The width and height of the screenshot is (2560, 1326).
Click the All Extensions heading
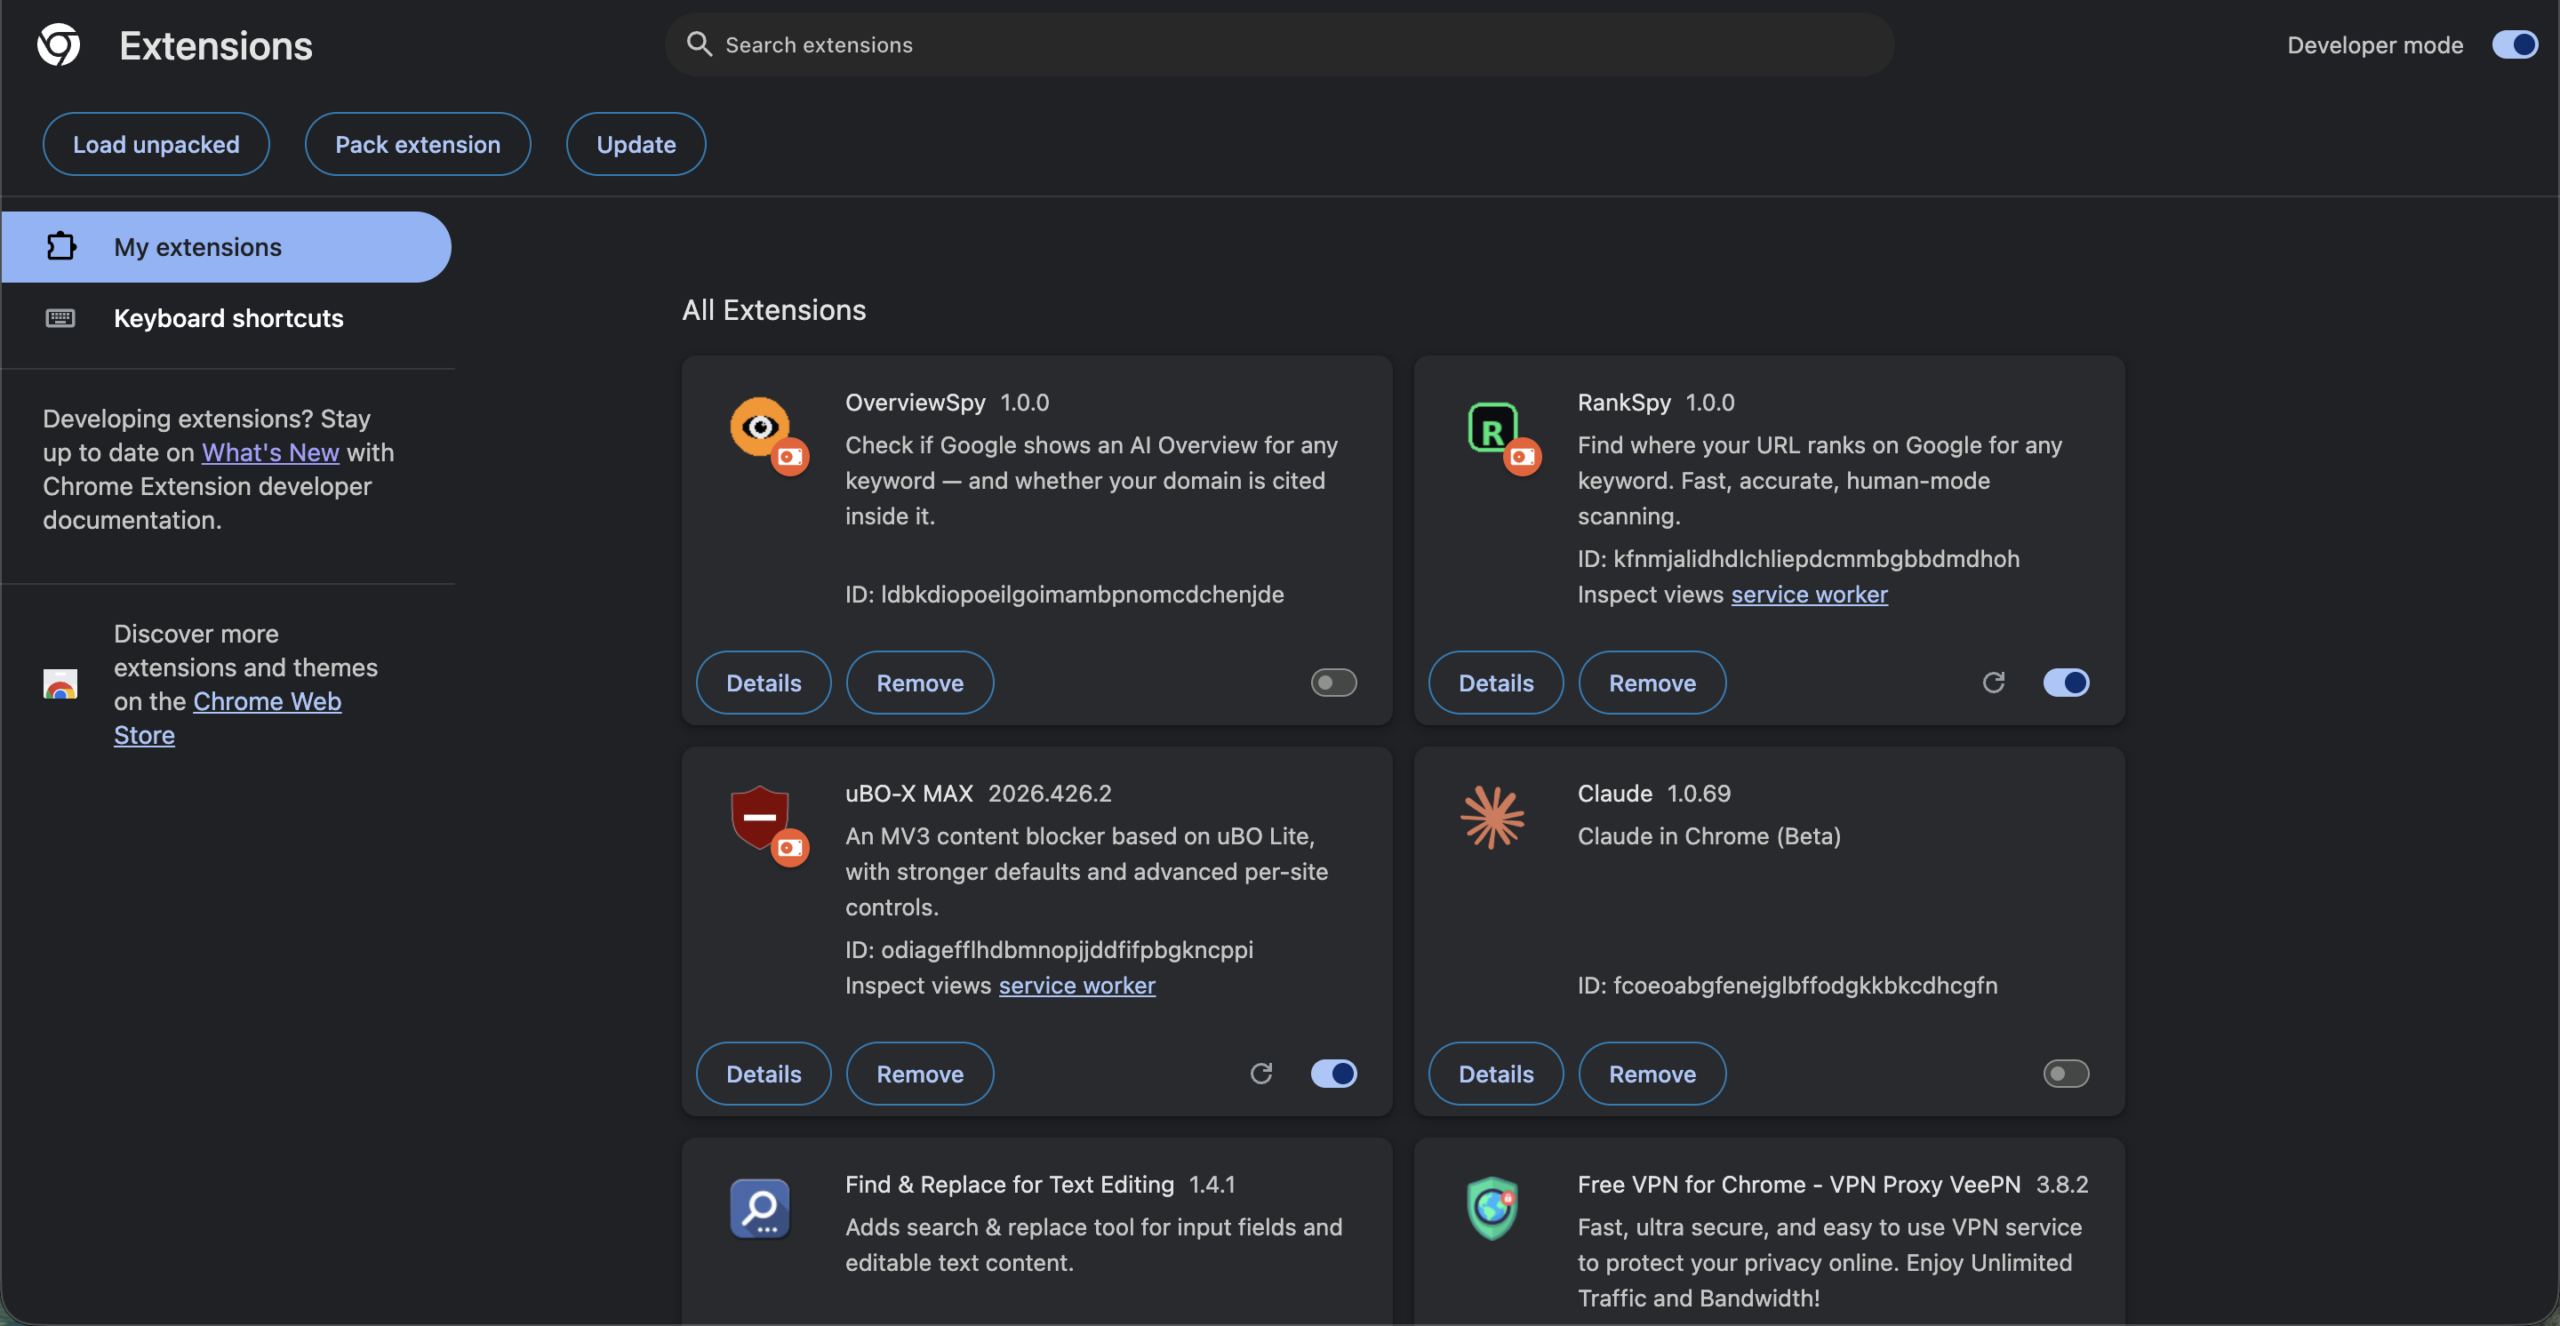pyautogui.click(x=774, y=310)
